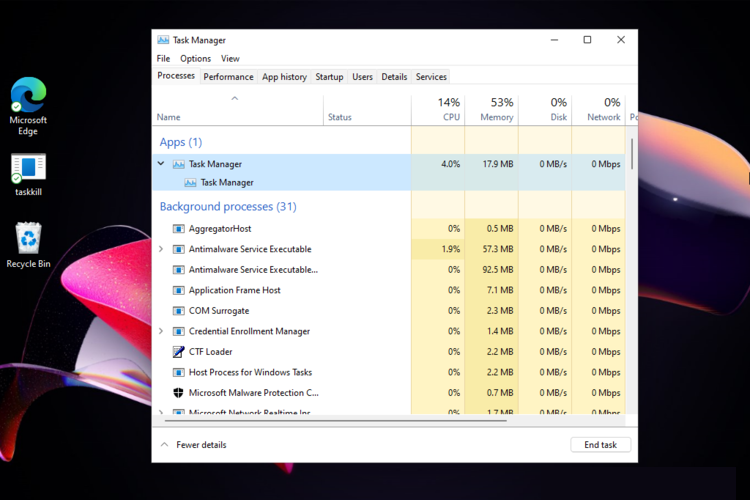
Task: Click the icon of Antimalware Service Executable 92.5 MB
Action: click(x=178, y=270)
